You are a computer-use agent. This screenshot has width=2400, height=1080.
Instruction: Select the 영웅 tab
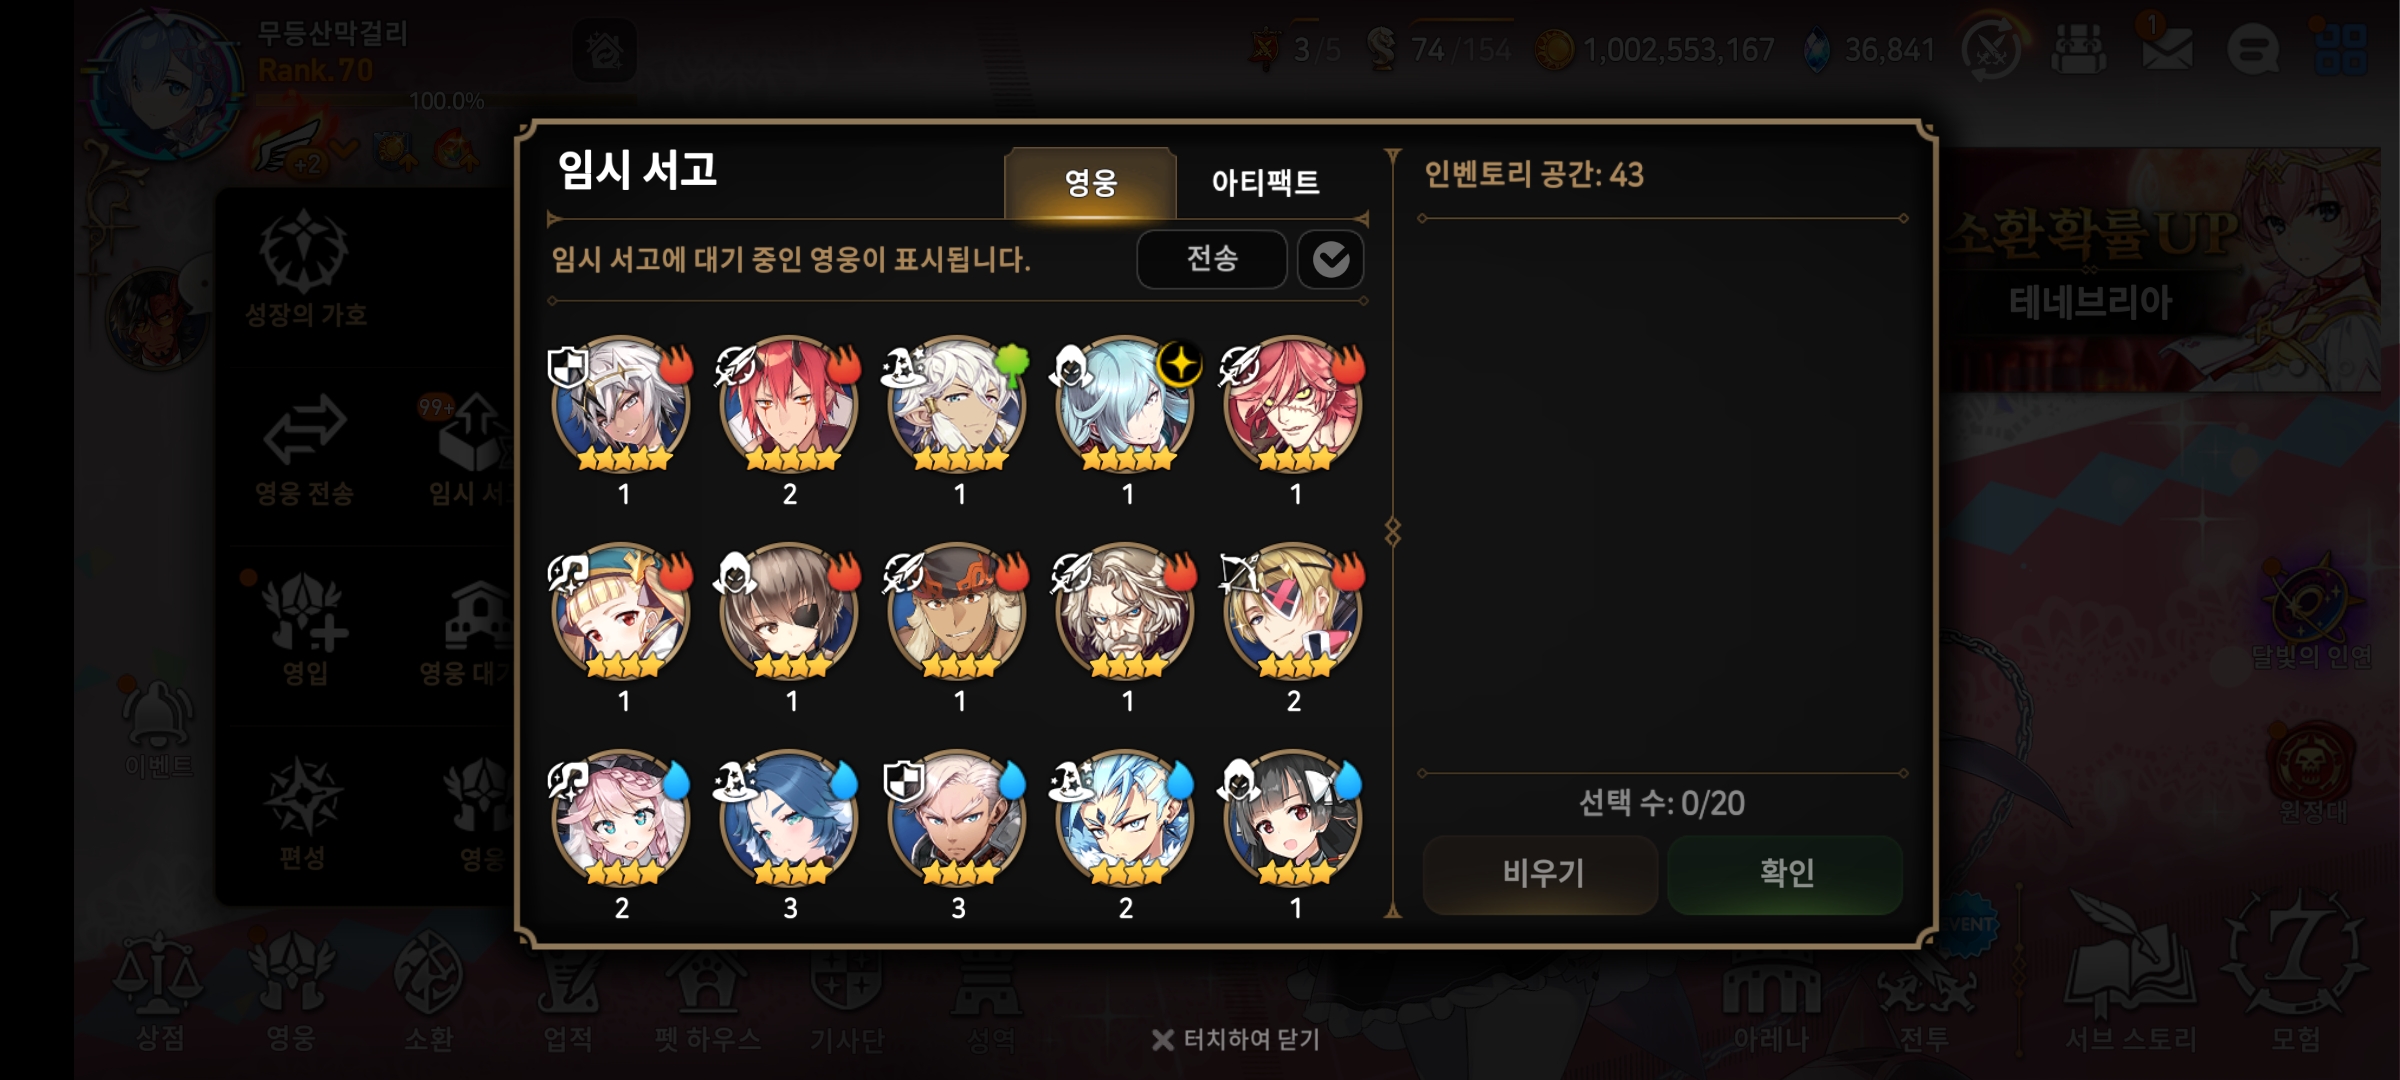pos(1090,183)
